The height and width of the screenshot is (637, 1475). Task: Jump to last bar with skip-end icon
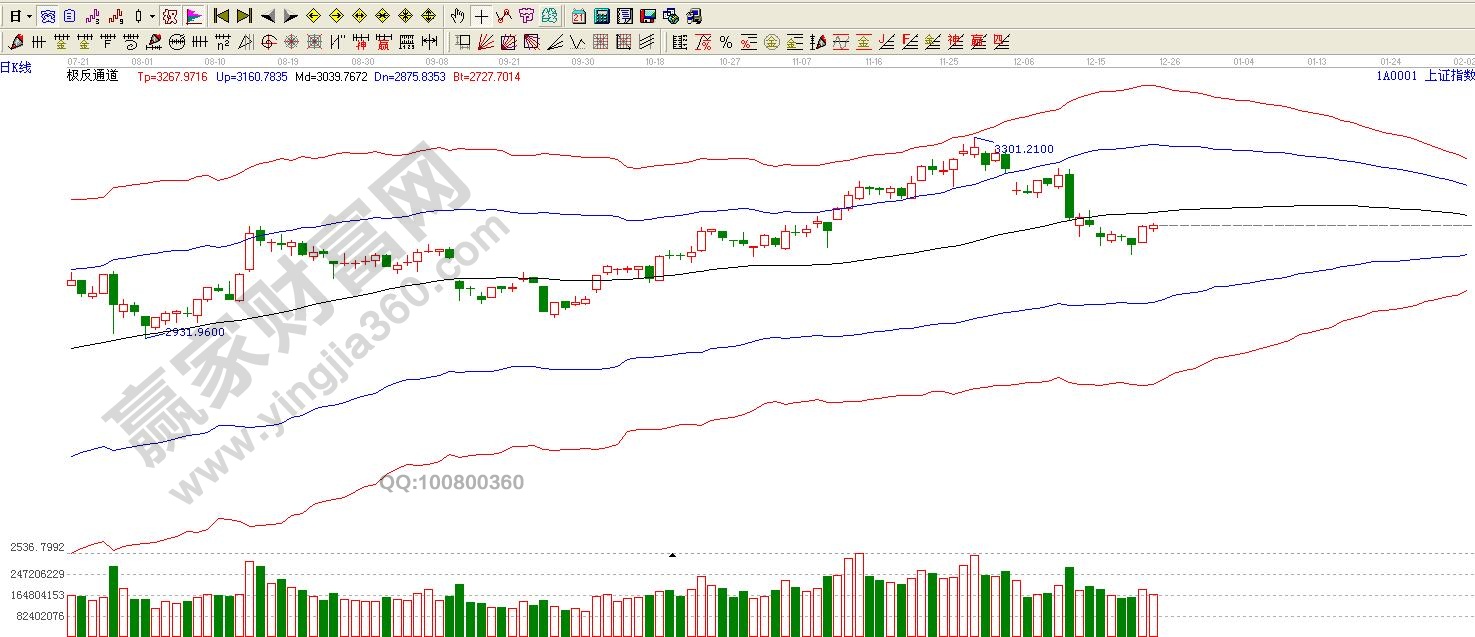(x=244, y=17)
